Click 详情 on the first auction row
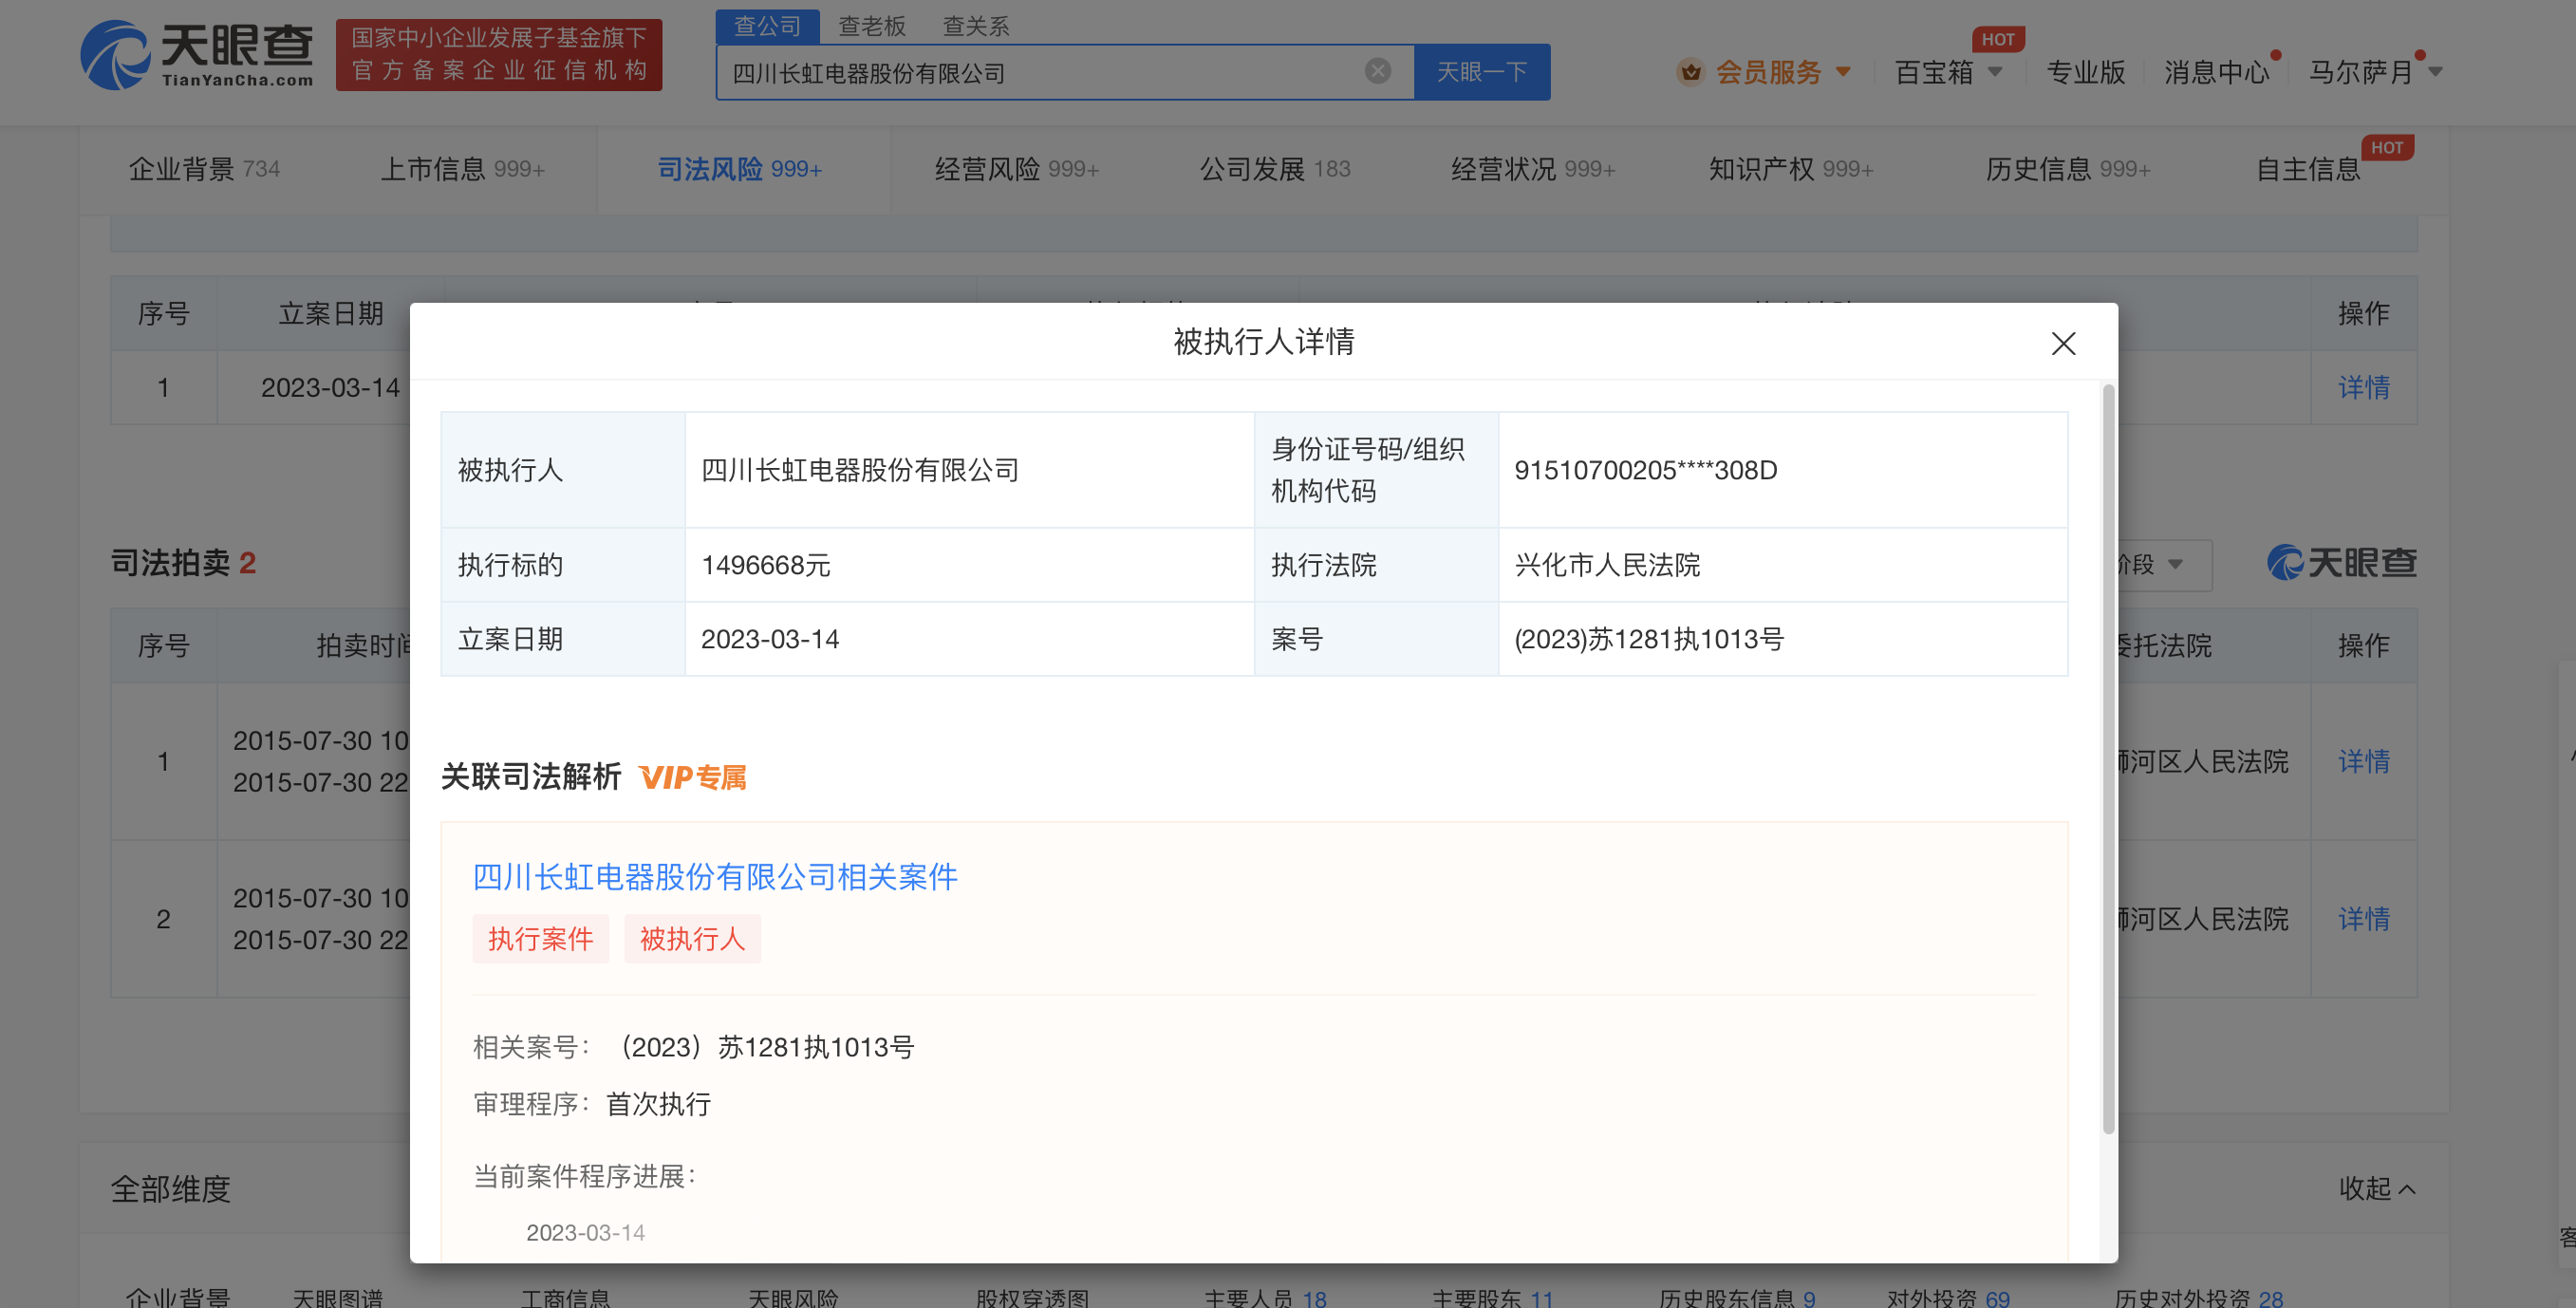2576x1308 pixels. click(2364, 761)
